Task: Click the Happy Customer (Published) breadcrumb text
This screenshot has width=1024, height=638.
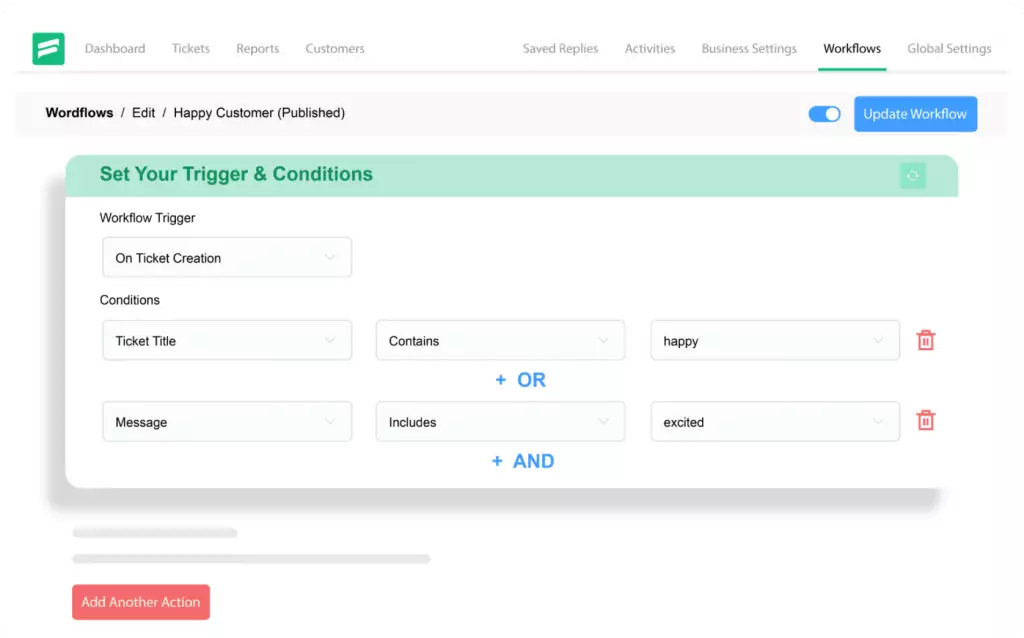Action: 259,112
